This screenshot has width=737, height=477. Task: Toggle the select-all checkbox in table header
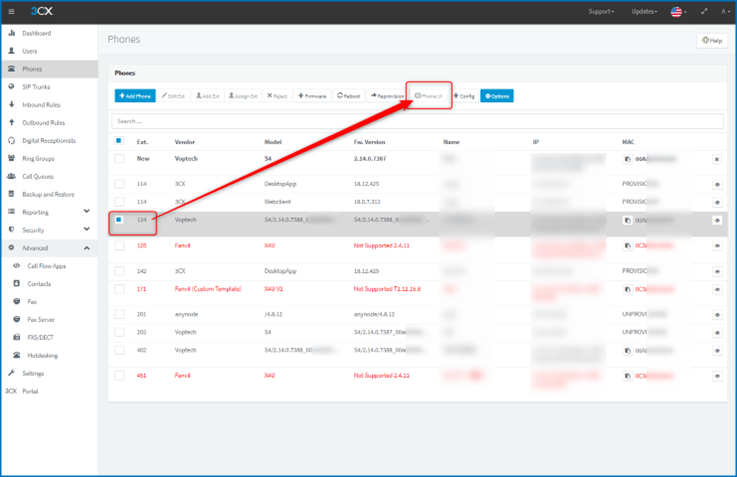[119, 141]
